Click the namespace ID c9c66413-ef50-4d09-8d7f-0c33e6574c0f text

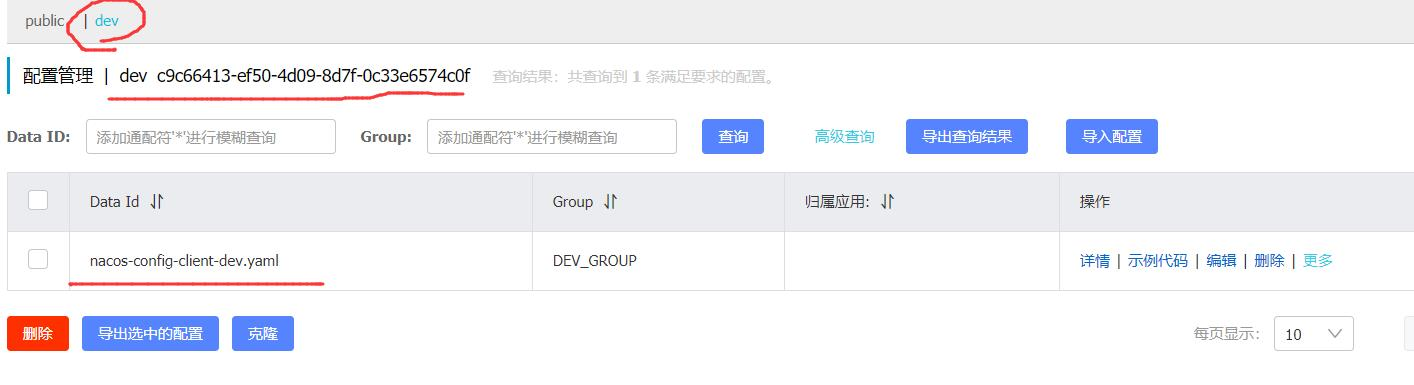pos(313,76)
